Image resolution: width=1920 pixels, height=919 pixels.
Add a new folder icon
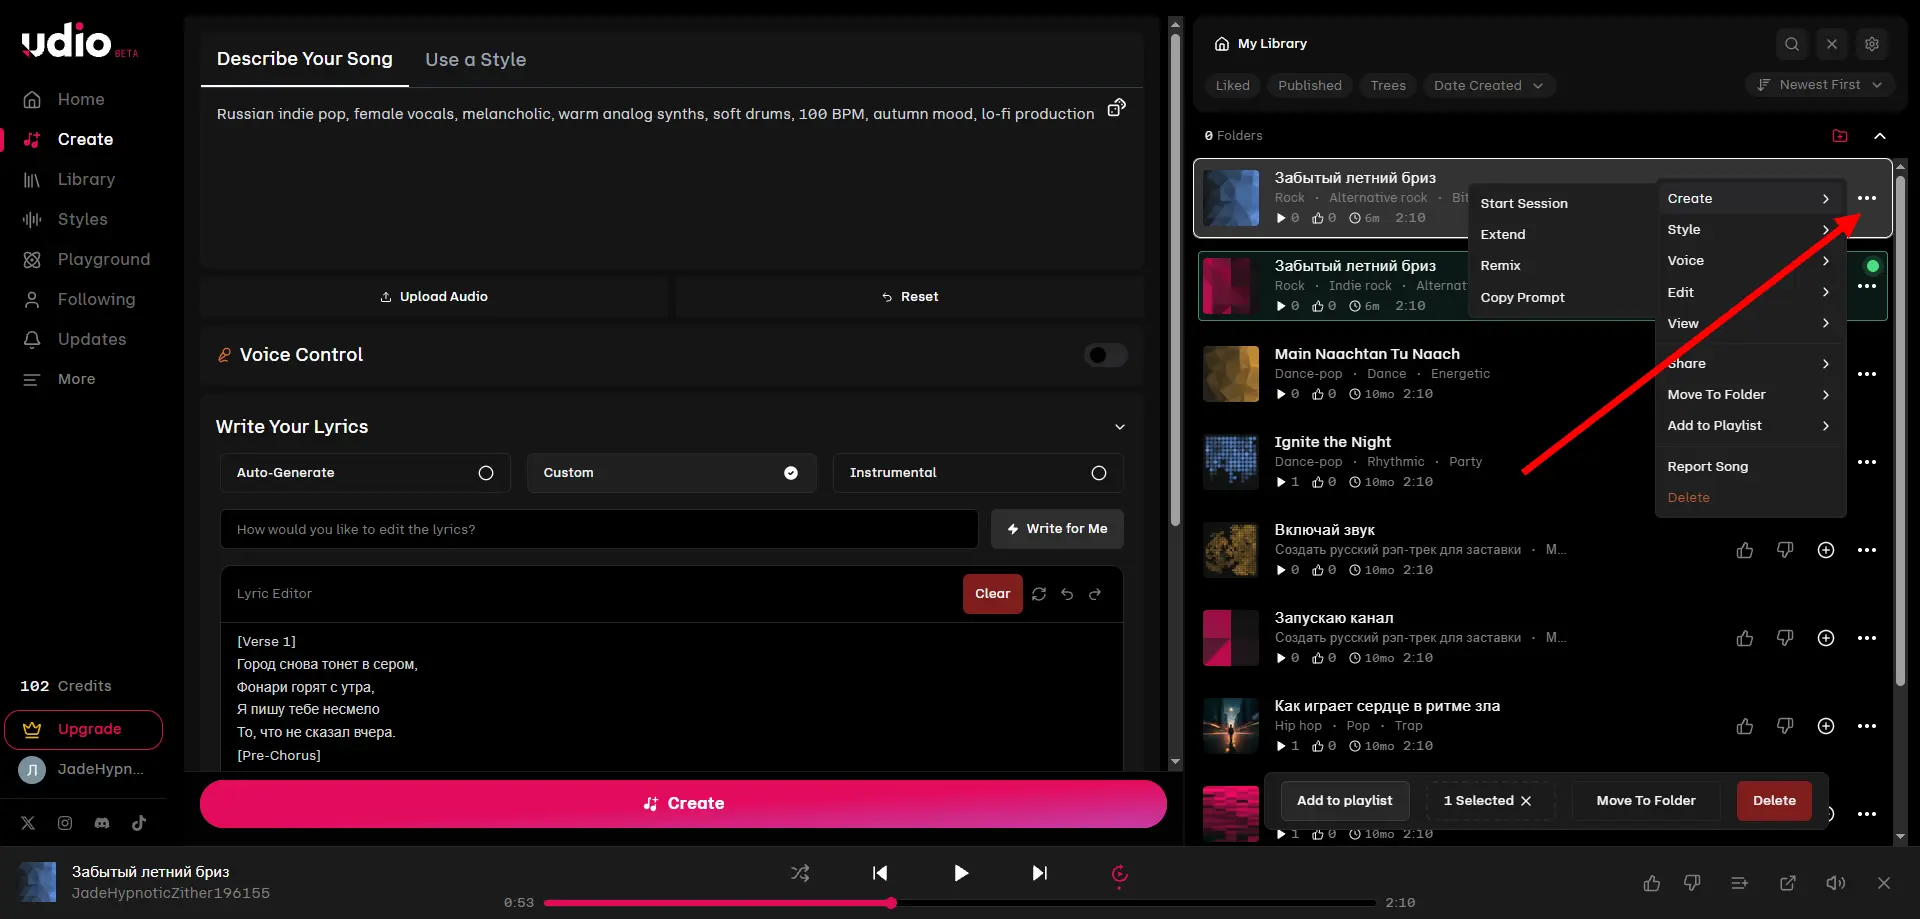pos(1840,136)
